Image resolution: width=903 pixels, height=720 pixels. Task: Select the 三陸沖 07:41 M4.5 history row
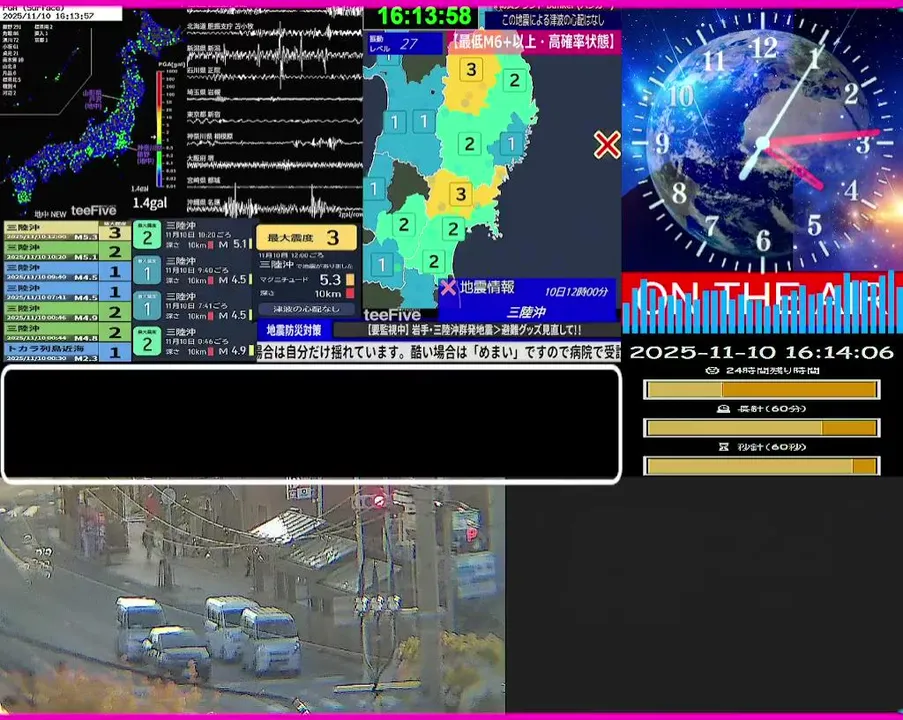tap(67, 291)
